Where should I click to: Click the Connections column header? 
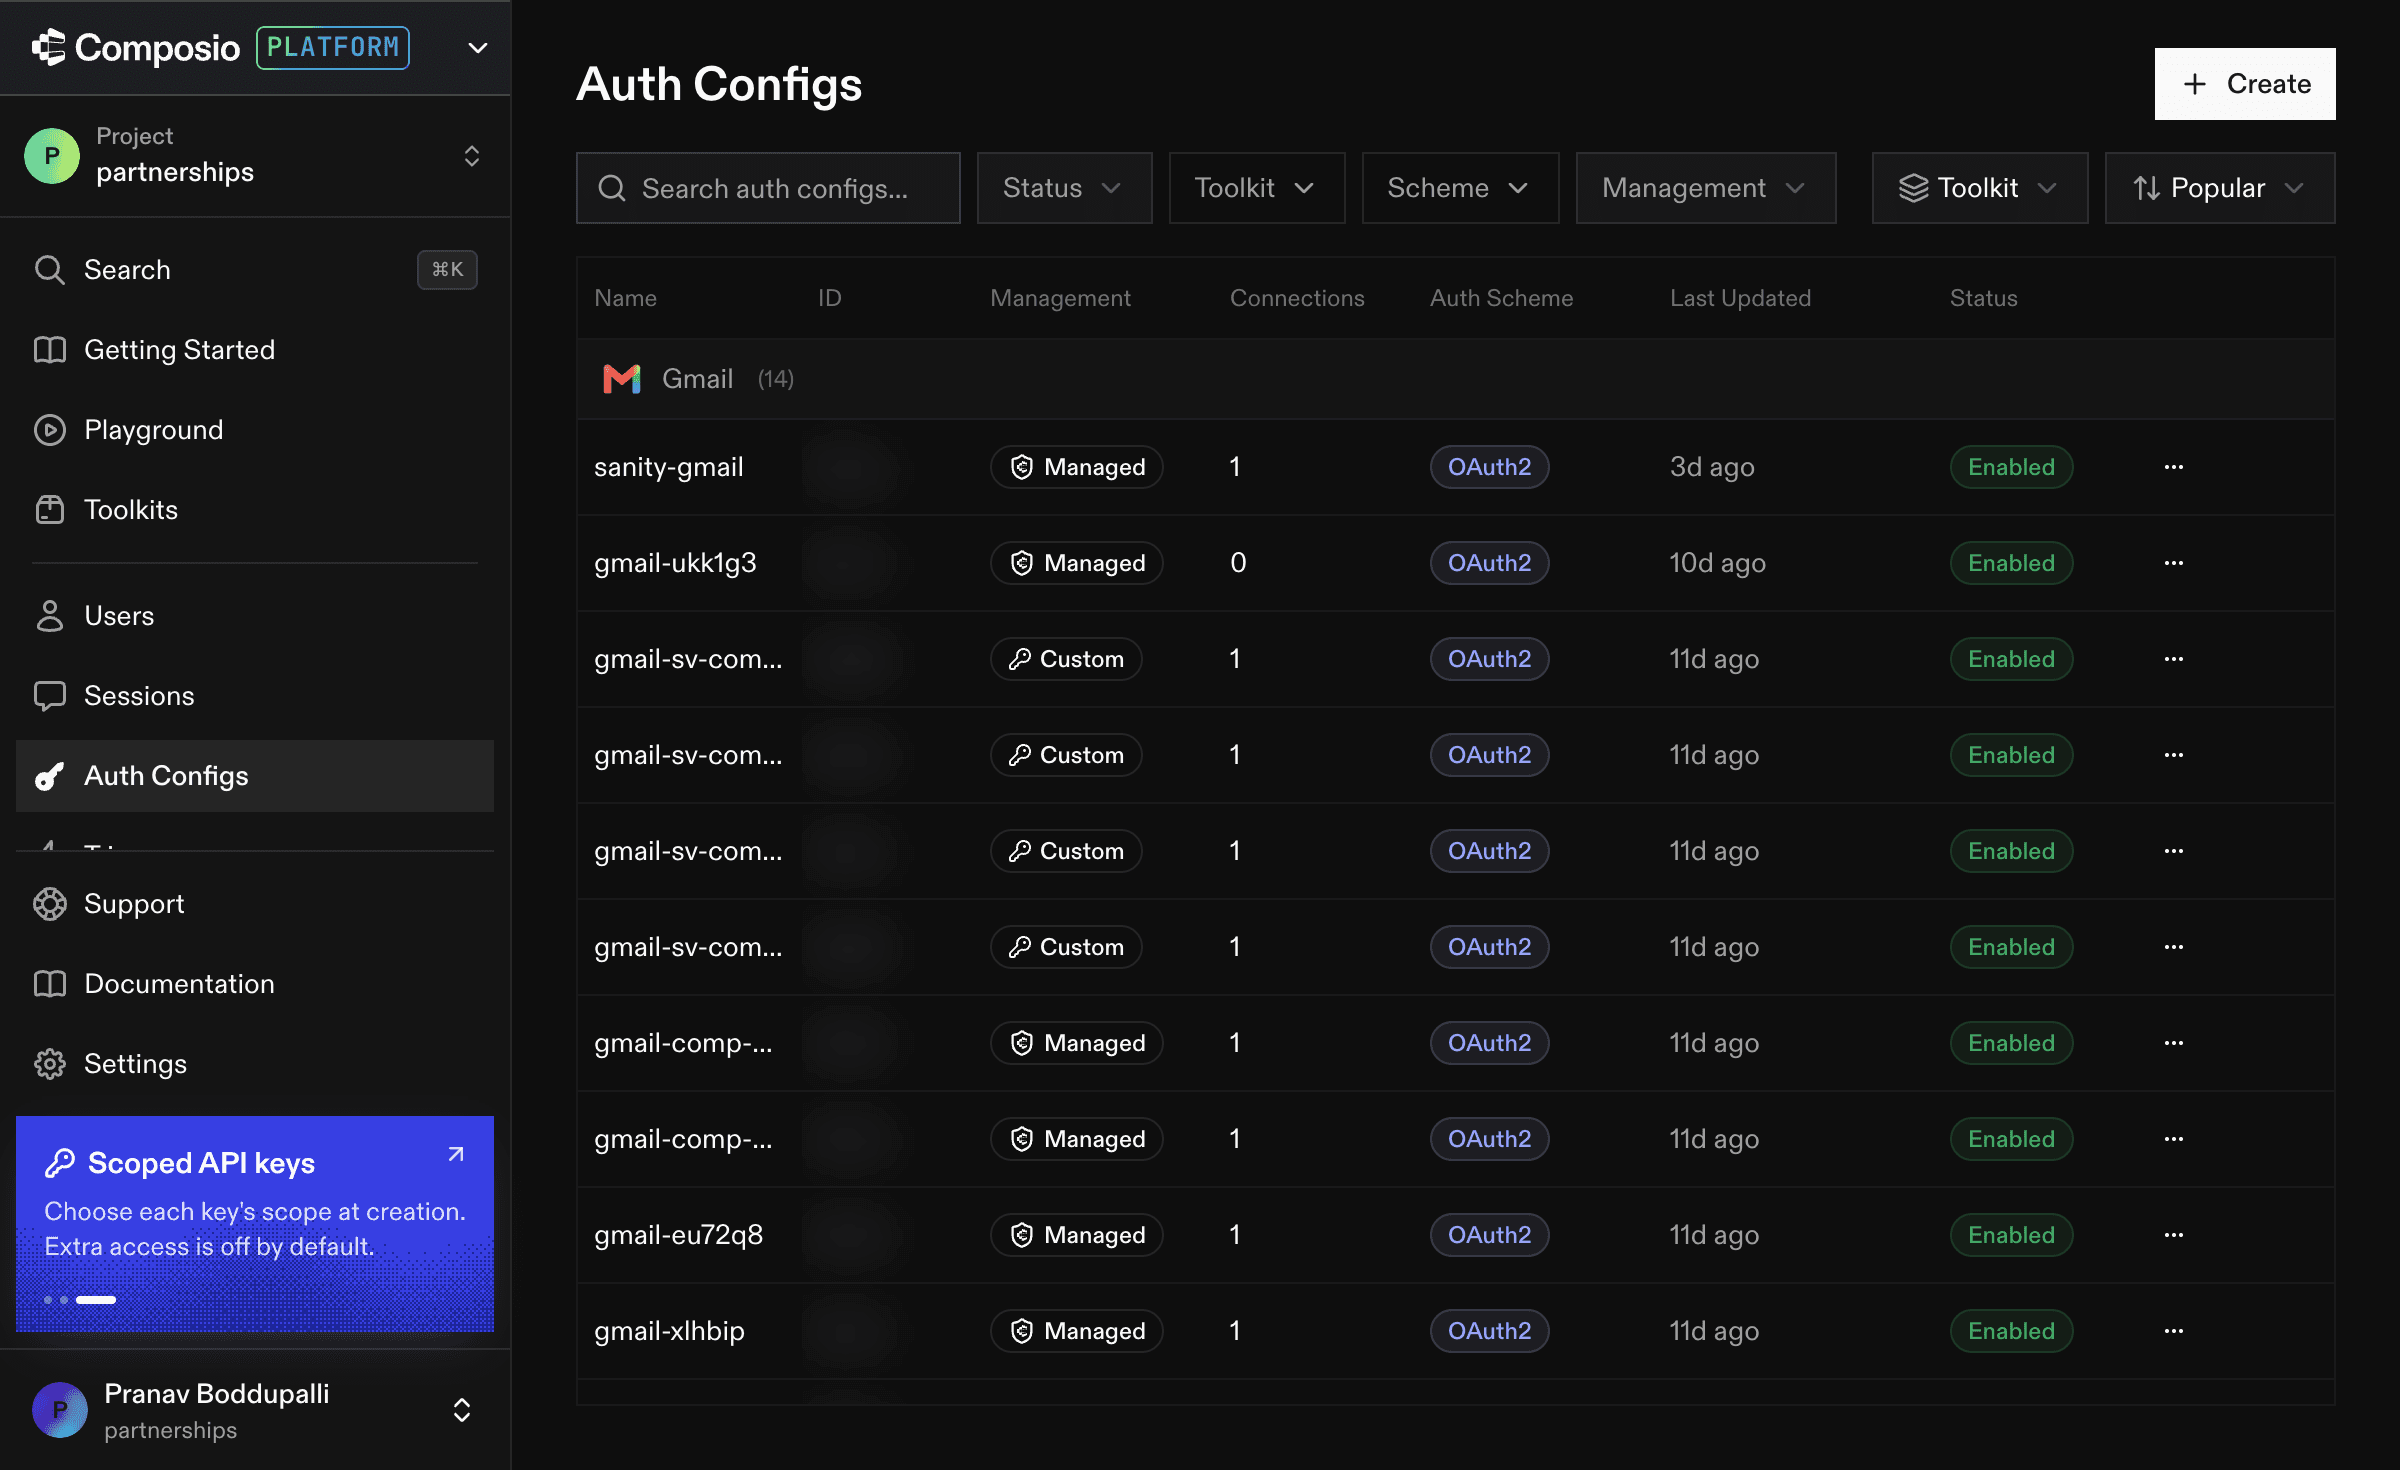click(x=1297, y=298)
